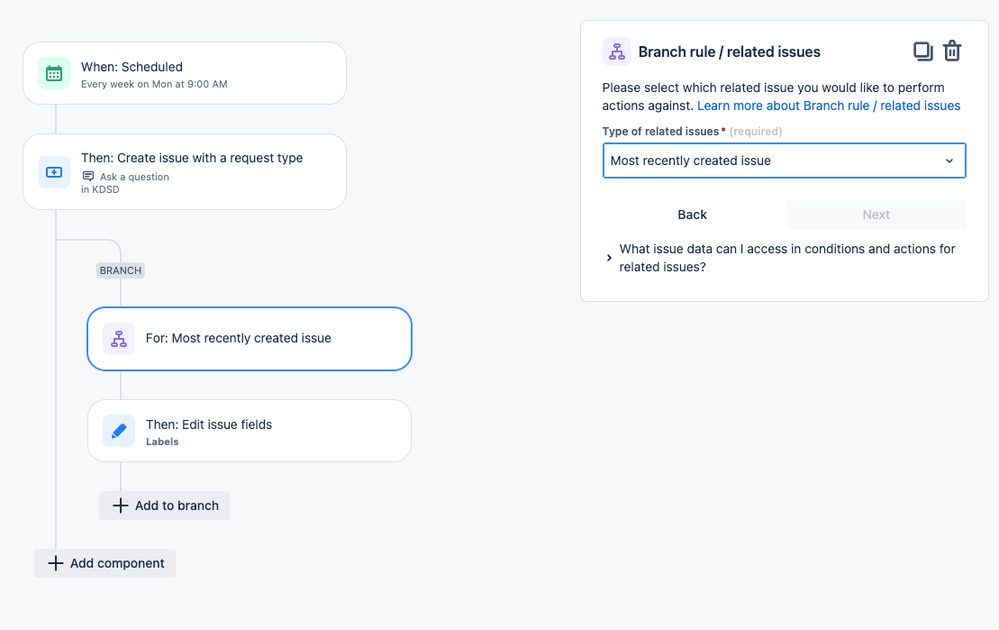This screenshot has width=999, height=630.
Task: Select the For: Most recently created issue card
Action: (260, 339)
